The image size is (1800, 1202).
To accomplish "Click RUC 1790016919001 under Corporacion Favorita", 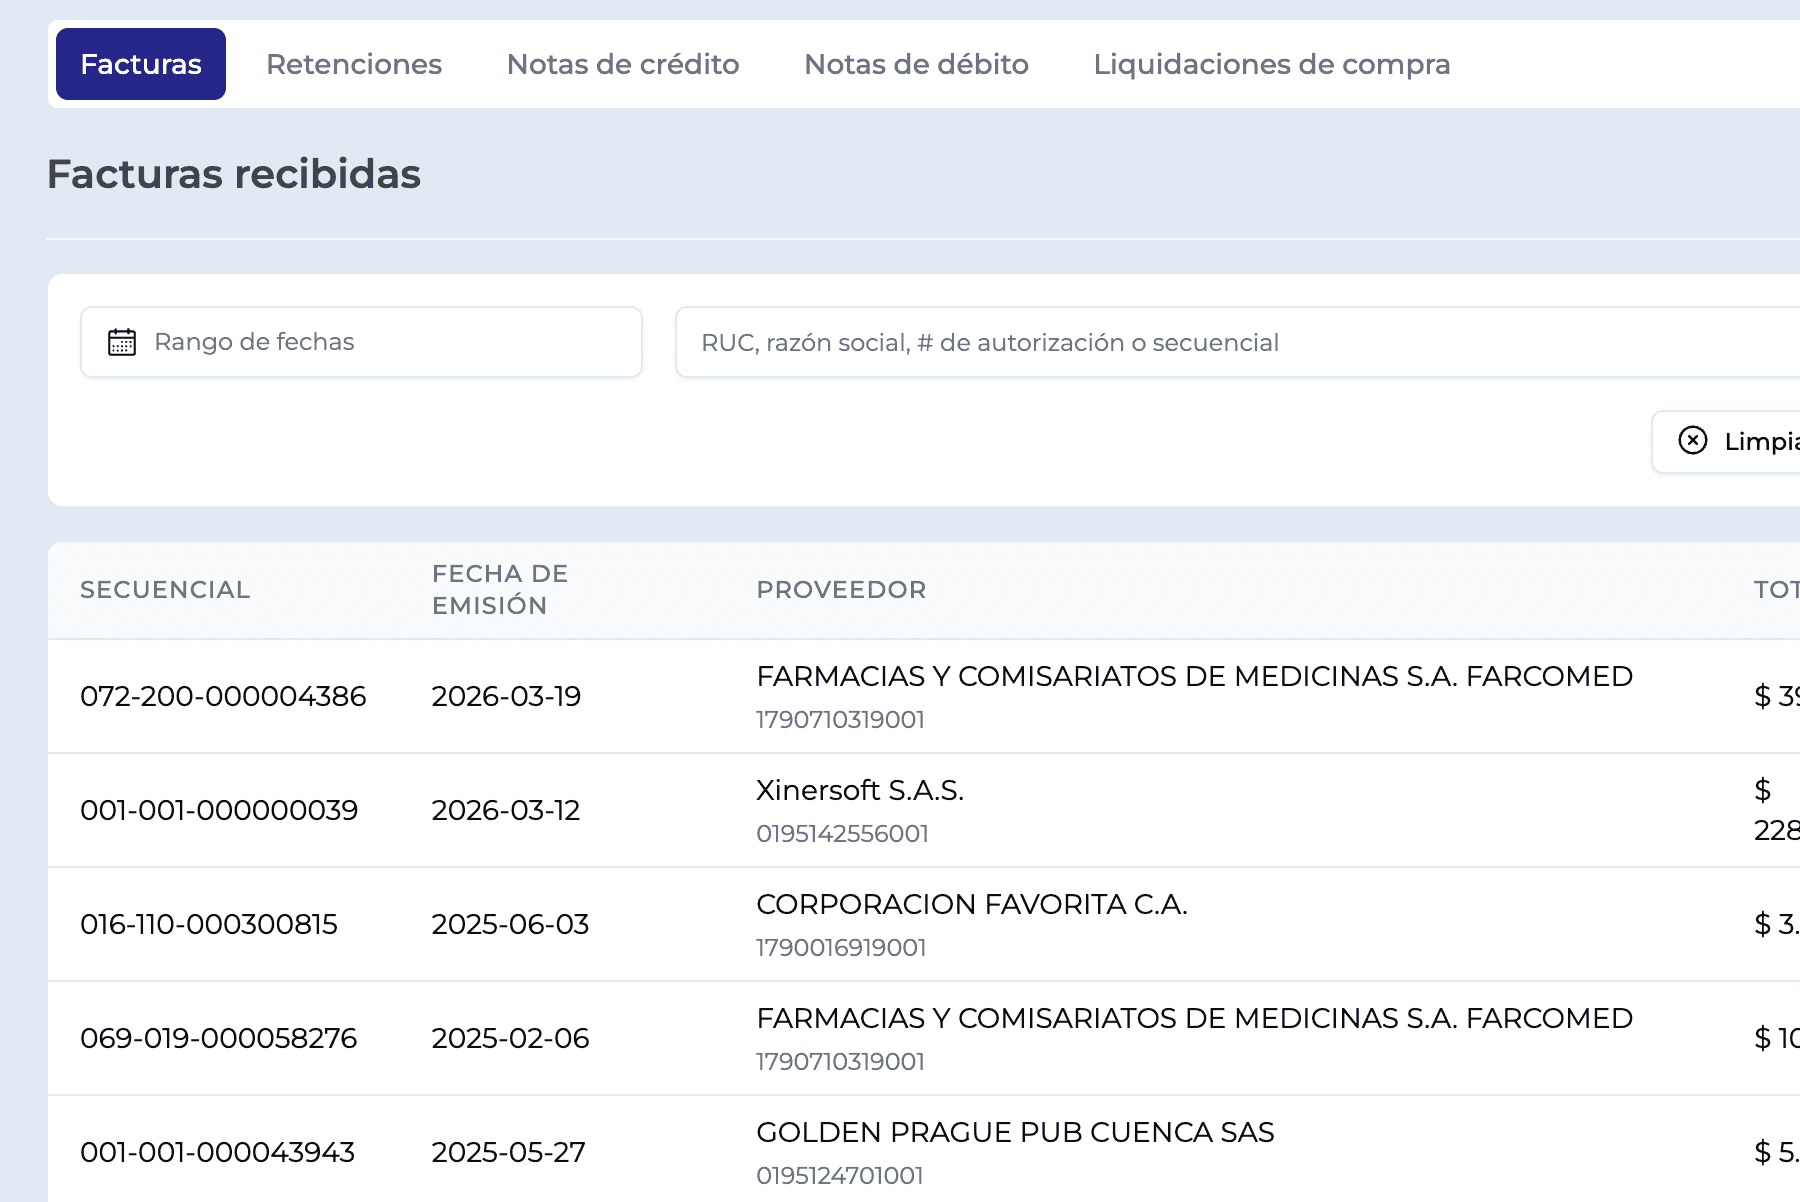I will click(841, 947).
